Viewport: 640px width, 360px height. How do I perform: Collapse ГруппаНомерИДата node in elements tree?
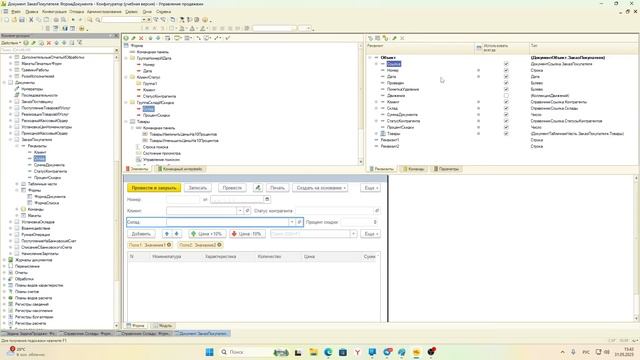127,58
